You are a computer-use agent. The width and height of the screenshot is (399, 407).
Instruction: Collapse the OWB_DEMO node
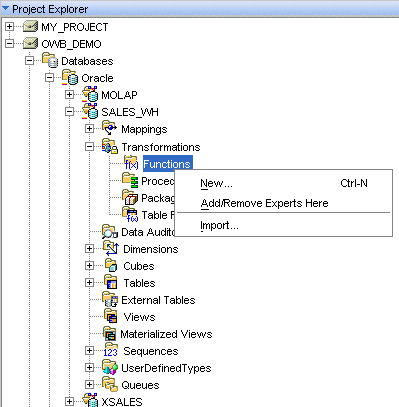(x=10, y=43)
